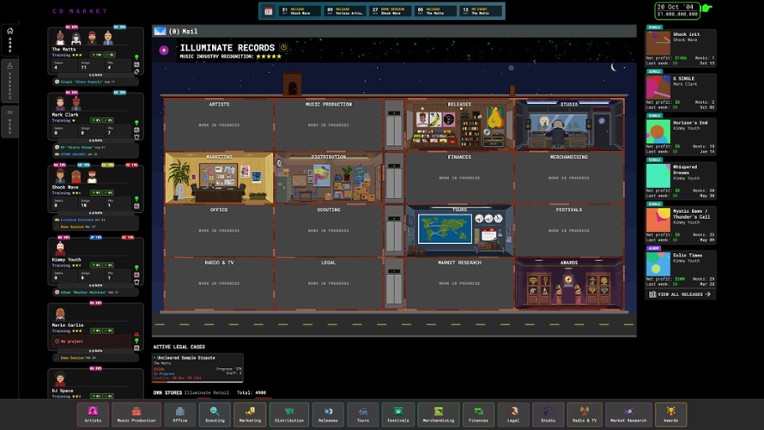
Task: Open Radio & TV from bottom bar
Action: tap(585, 414)
